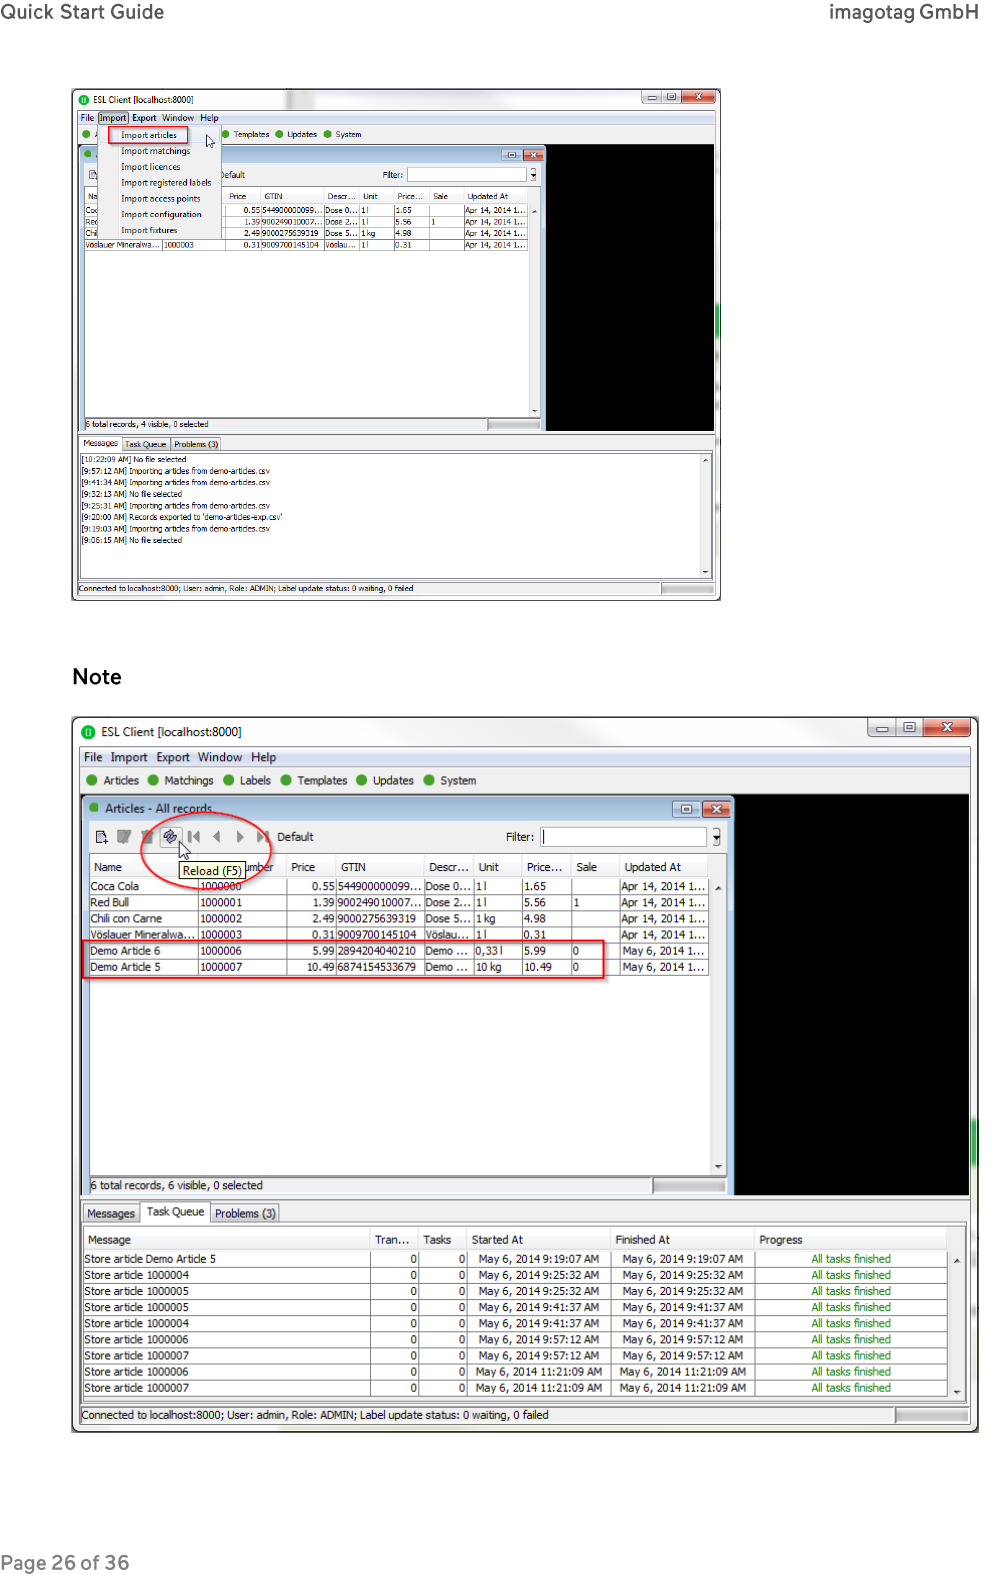Select Import registered labels menu entry

(166, 183)
